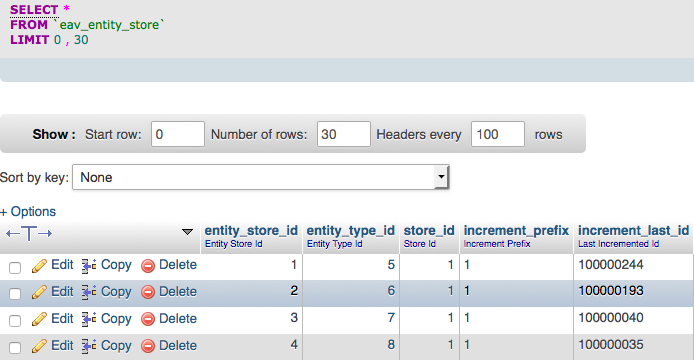Click the eav_entity_store table name in query

pos(109,25)
